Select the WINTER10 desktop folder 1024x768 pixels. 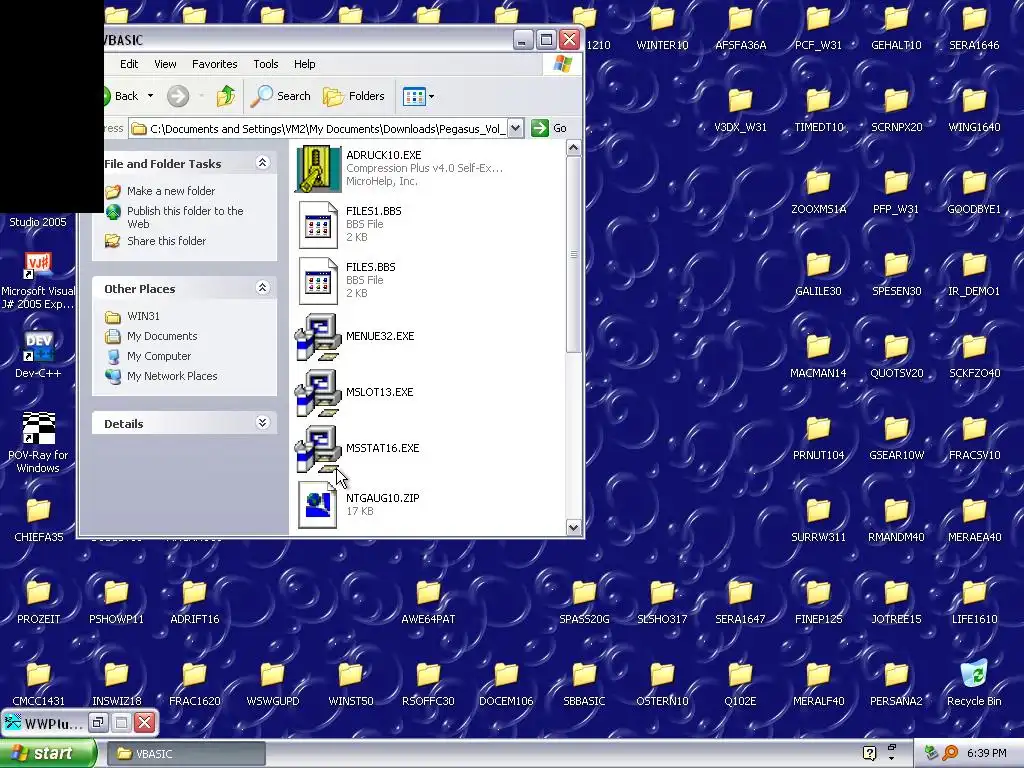[x=662, y=28]
